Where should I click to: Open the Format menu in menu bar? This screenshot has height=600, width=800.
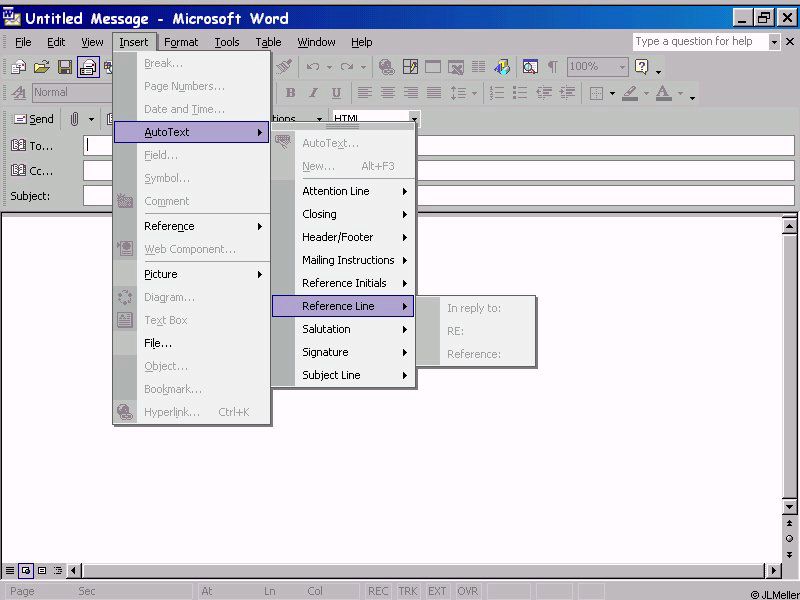point(181,42)
